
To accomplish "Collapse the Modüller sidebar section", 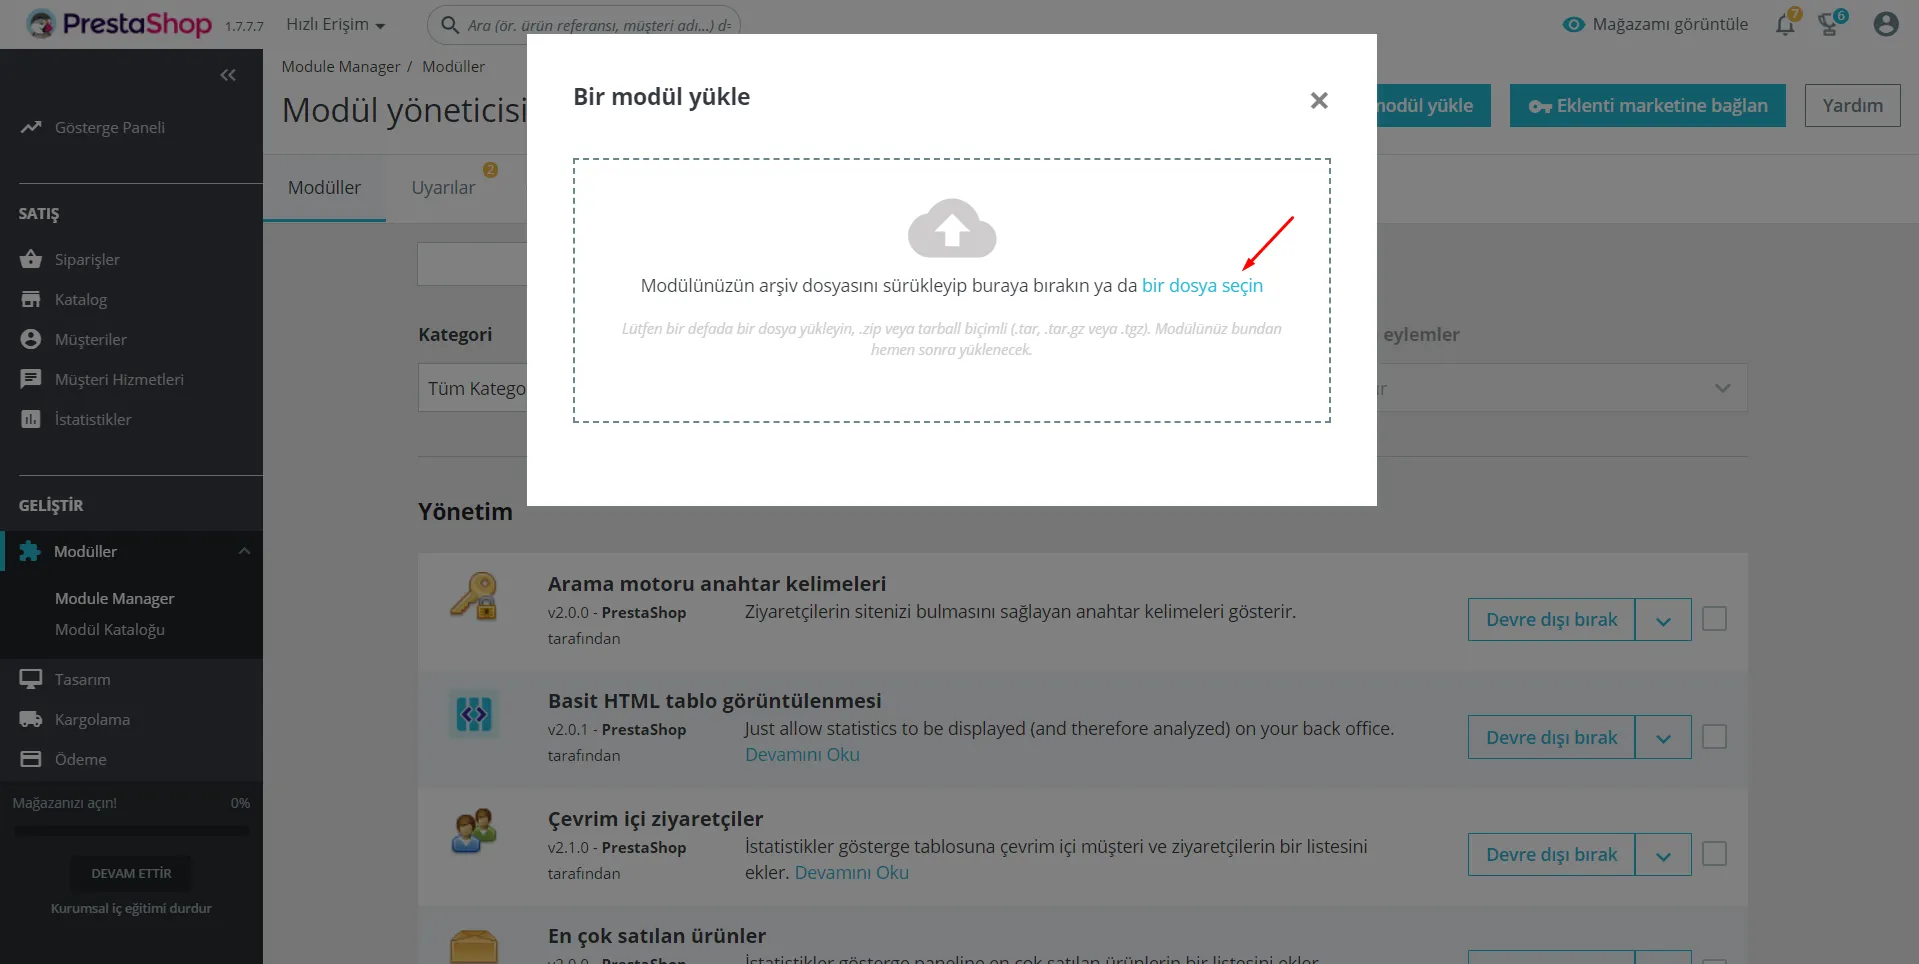I will tap(244, 551).
